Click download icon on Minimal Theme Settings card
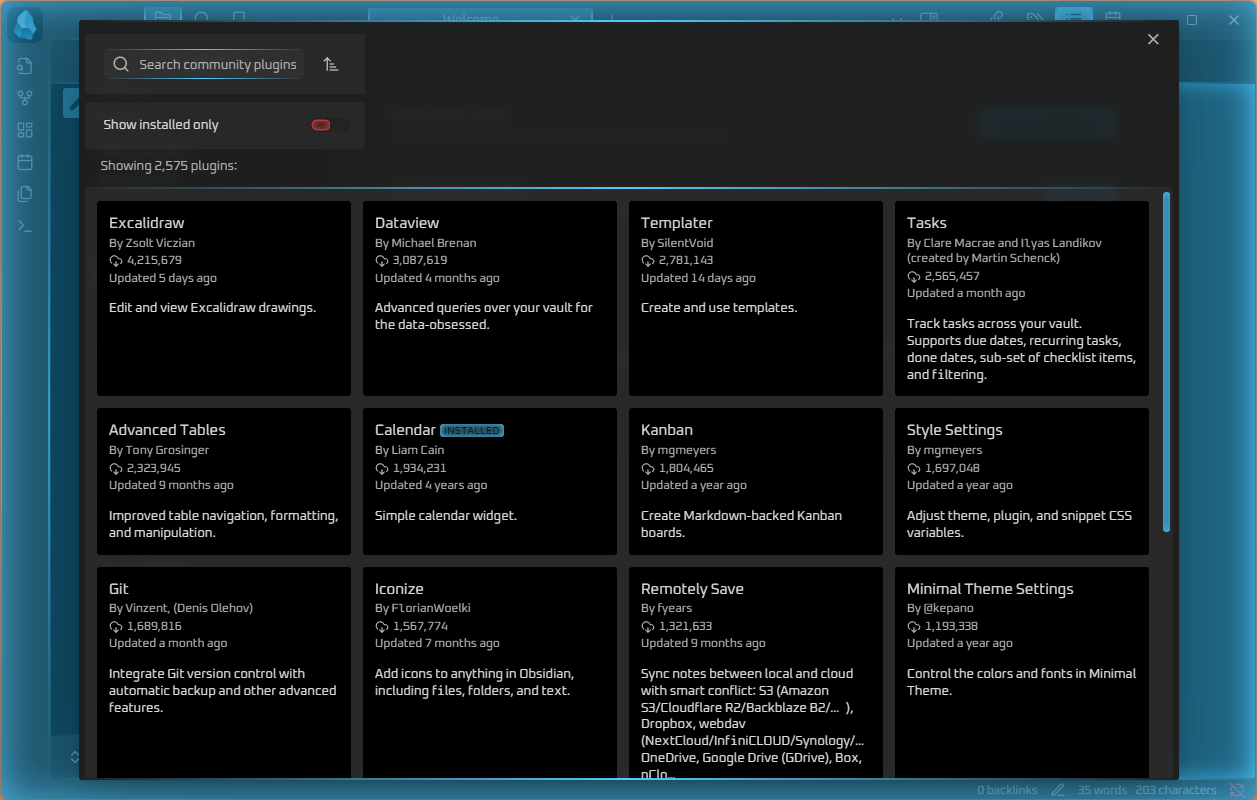Screen dimensions: 1257x800 [x=914, y=626]
